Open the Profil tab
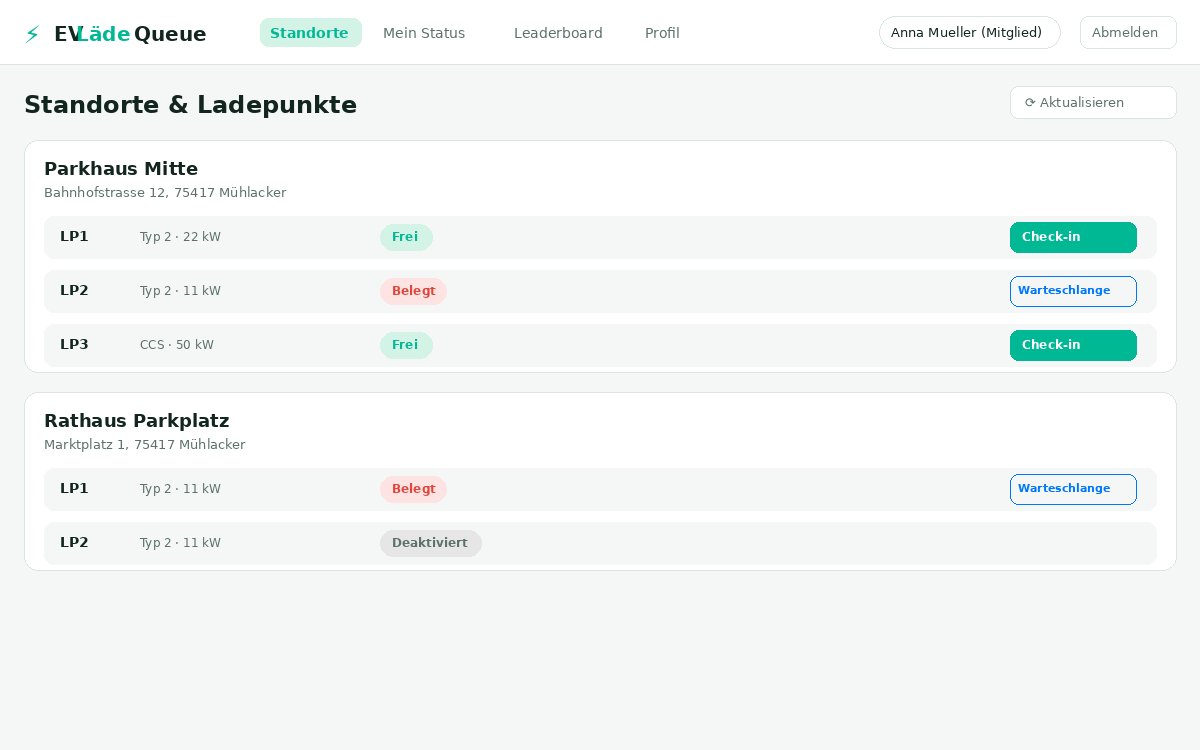 coord(662,33)
